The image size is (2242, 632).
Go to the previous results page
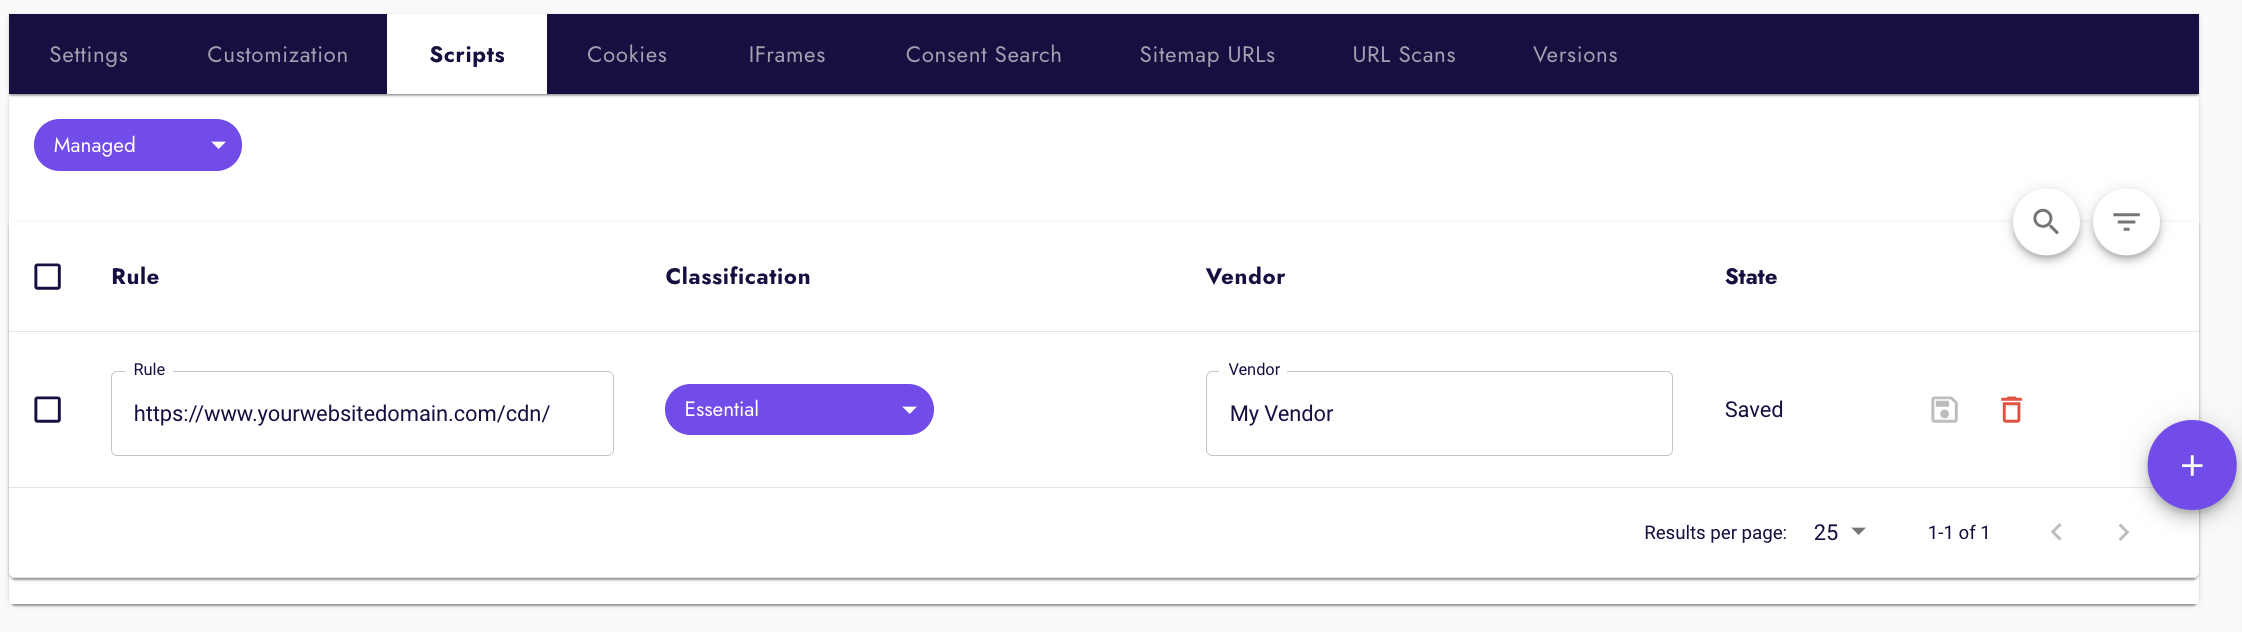point(2056,532)
